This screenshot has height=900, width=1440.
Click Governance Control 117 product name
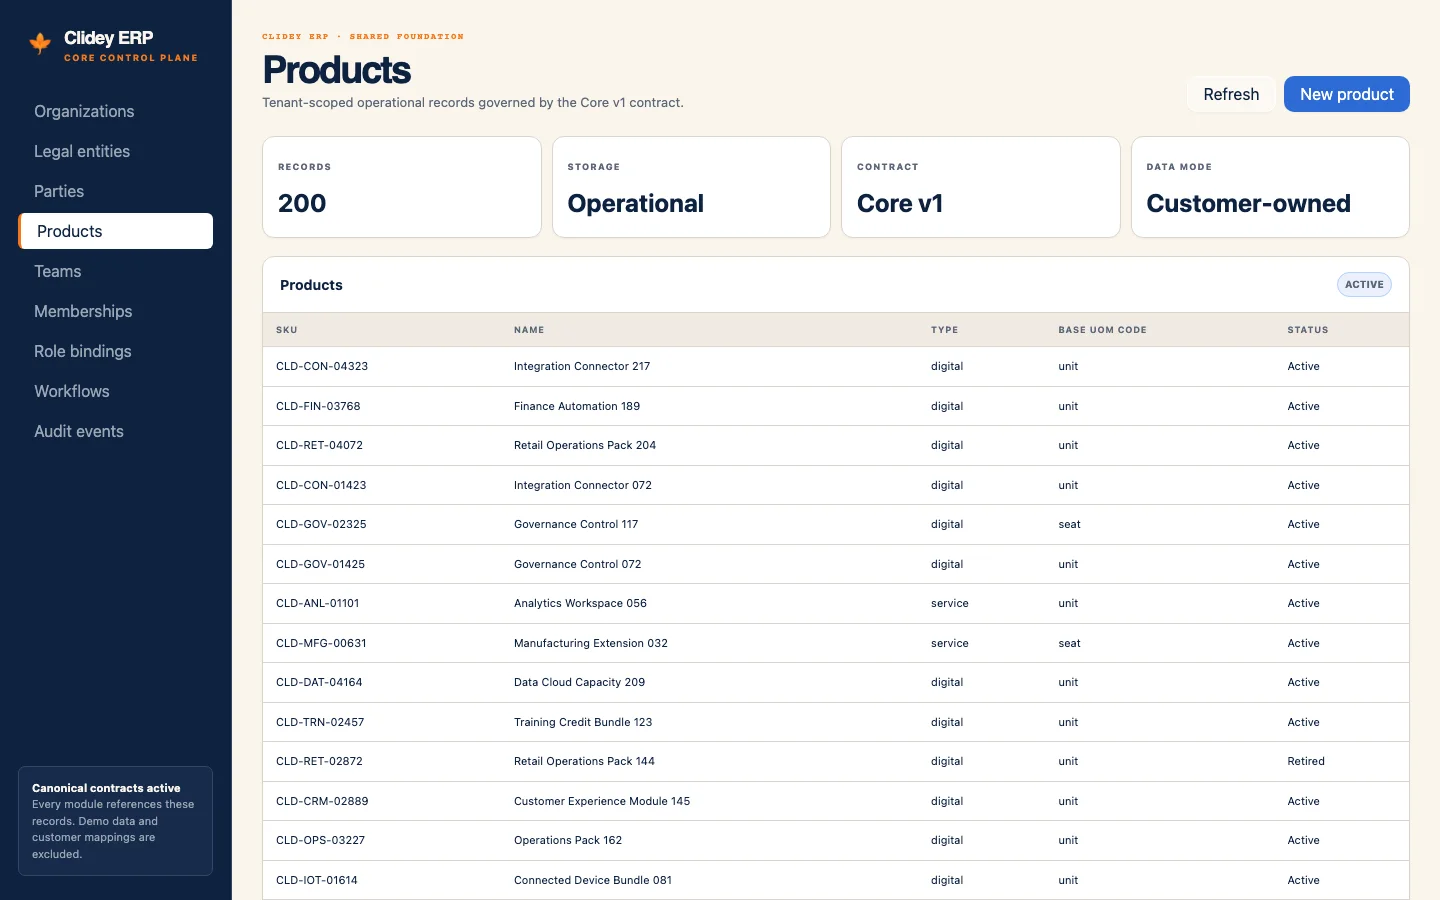(x=576, y=524)
